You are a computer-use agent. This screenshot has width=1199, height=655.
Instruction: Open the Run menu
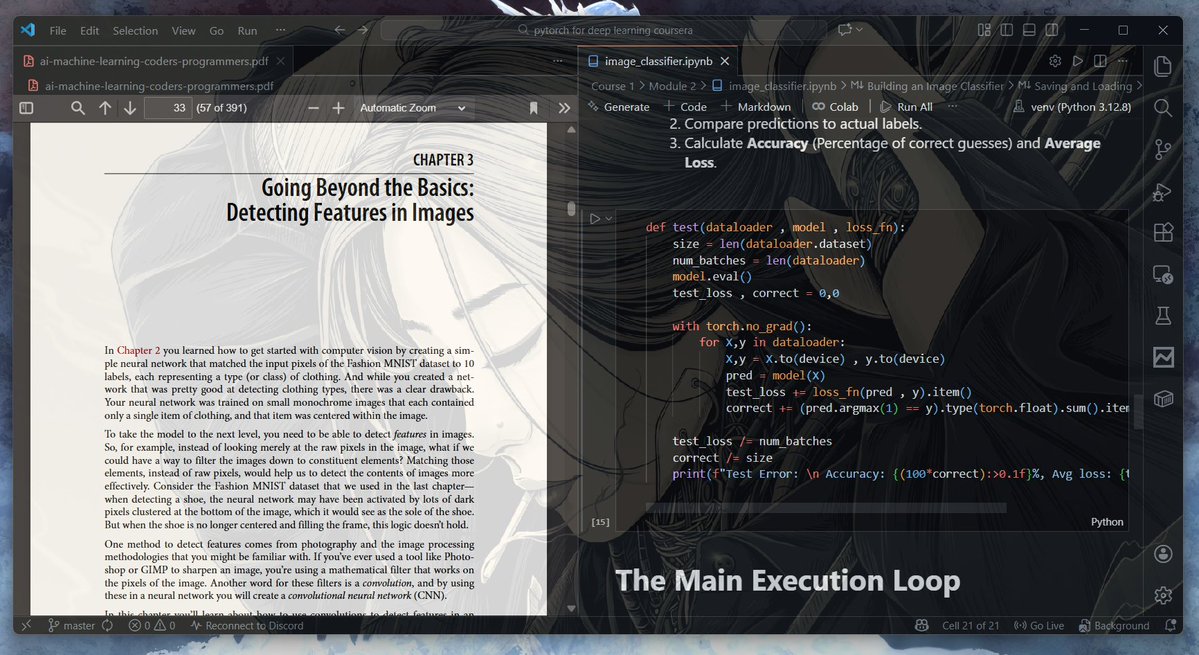[x=247, y=31]
